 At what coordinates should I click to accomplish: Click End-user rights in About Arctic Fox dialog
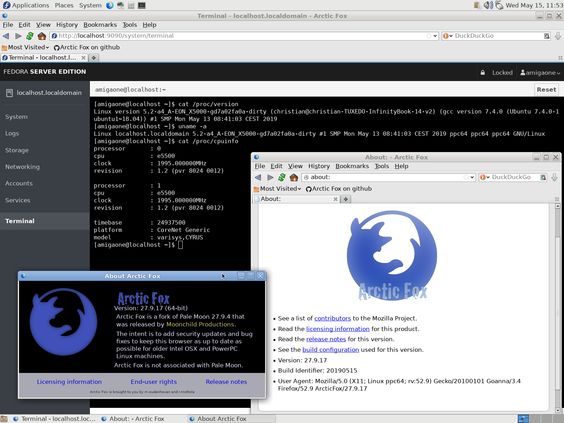154,382
